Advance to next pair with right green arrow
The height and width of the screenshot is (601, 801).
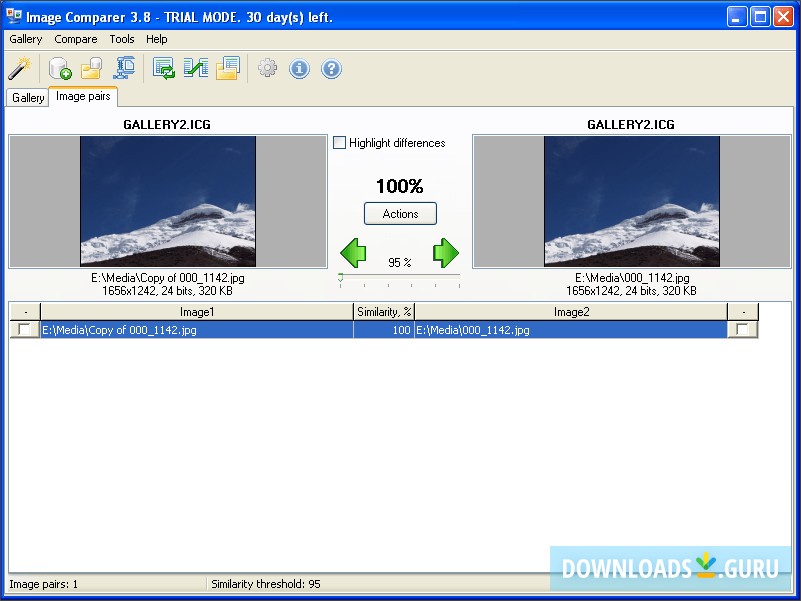(x=446, y=252)
